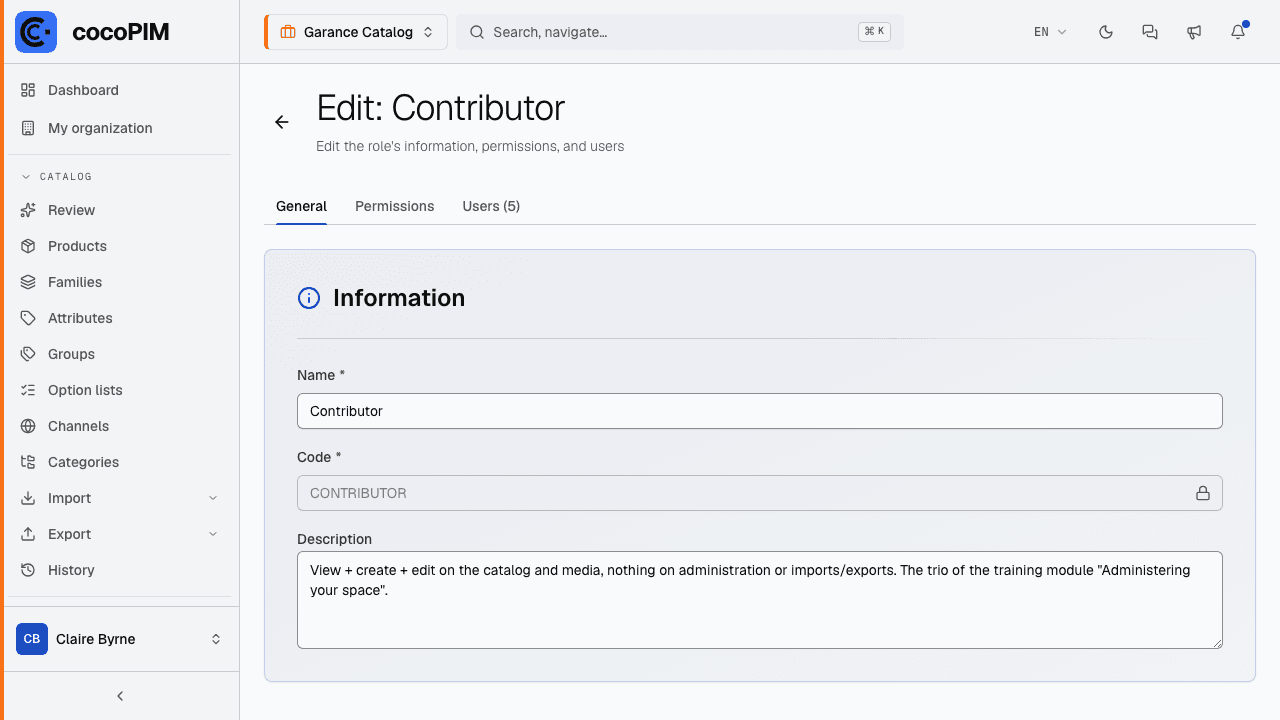Viewport: 1280px width, 720px height.
Task: Click the cocoPIM logo icon
Action: [x=36, y=32]
